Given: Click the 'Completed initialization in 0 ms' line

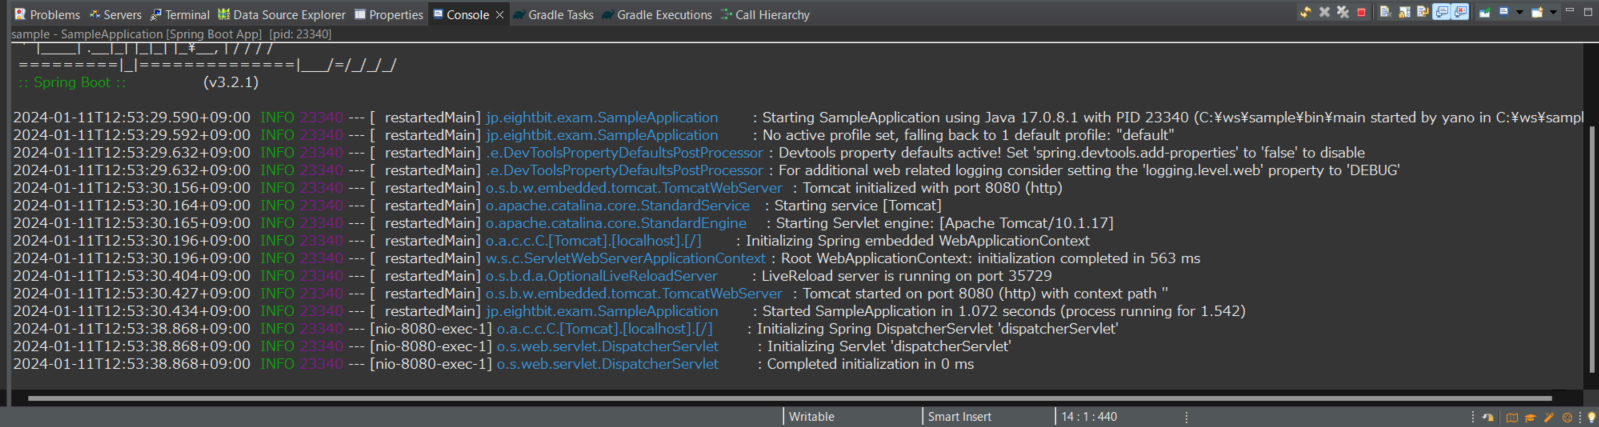Looking at the screenshot, I should [493, 364].
